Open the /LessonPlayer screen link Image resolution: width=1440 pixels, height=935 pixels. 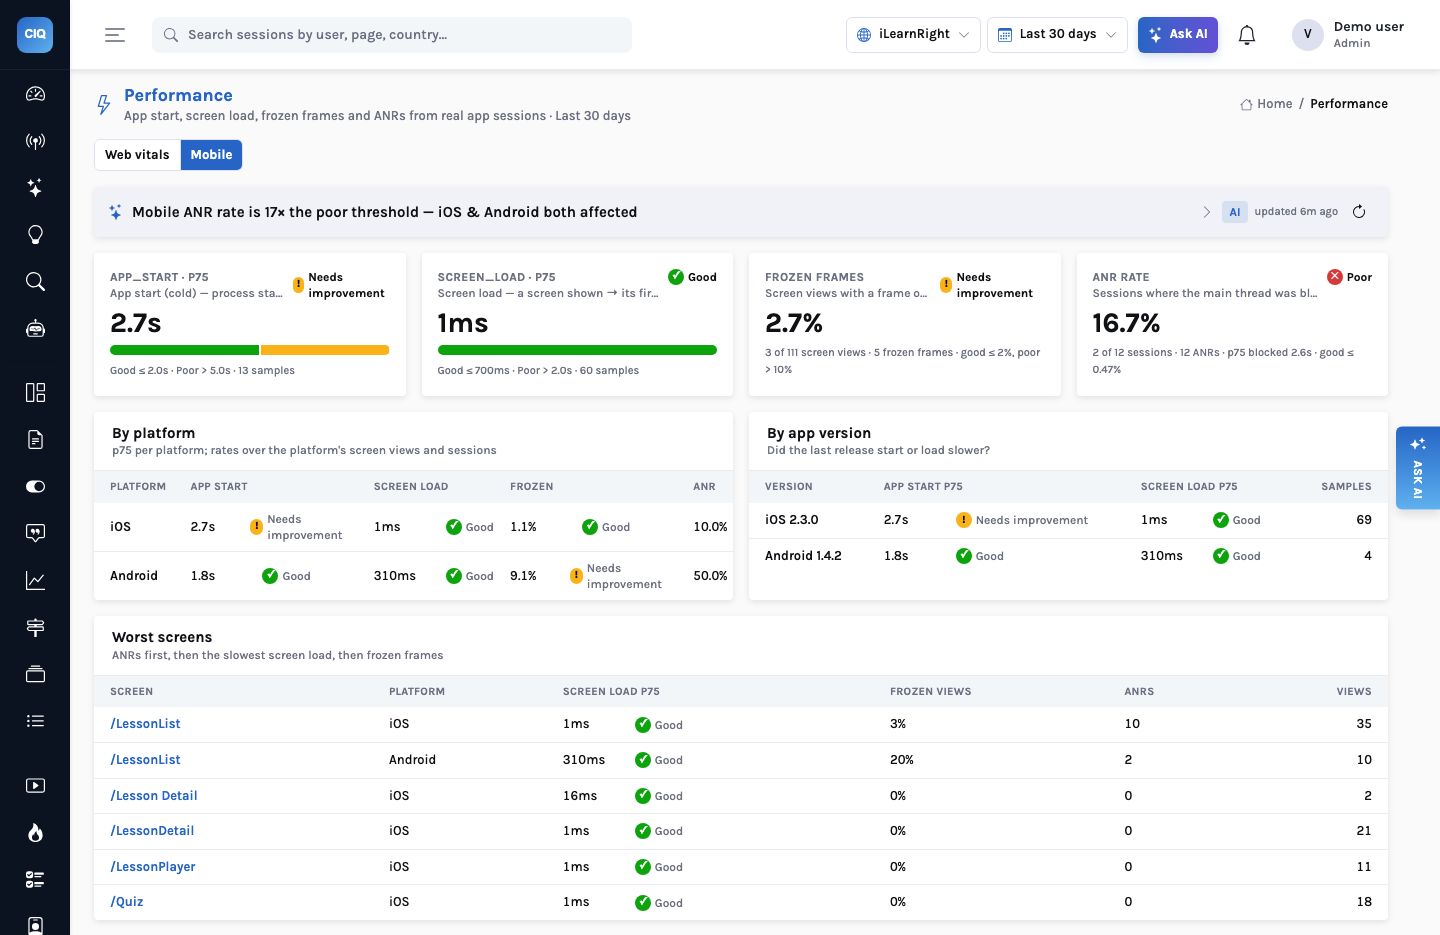pyautogui.click(x=153, y=867)
